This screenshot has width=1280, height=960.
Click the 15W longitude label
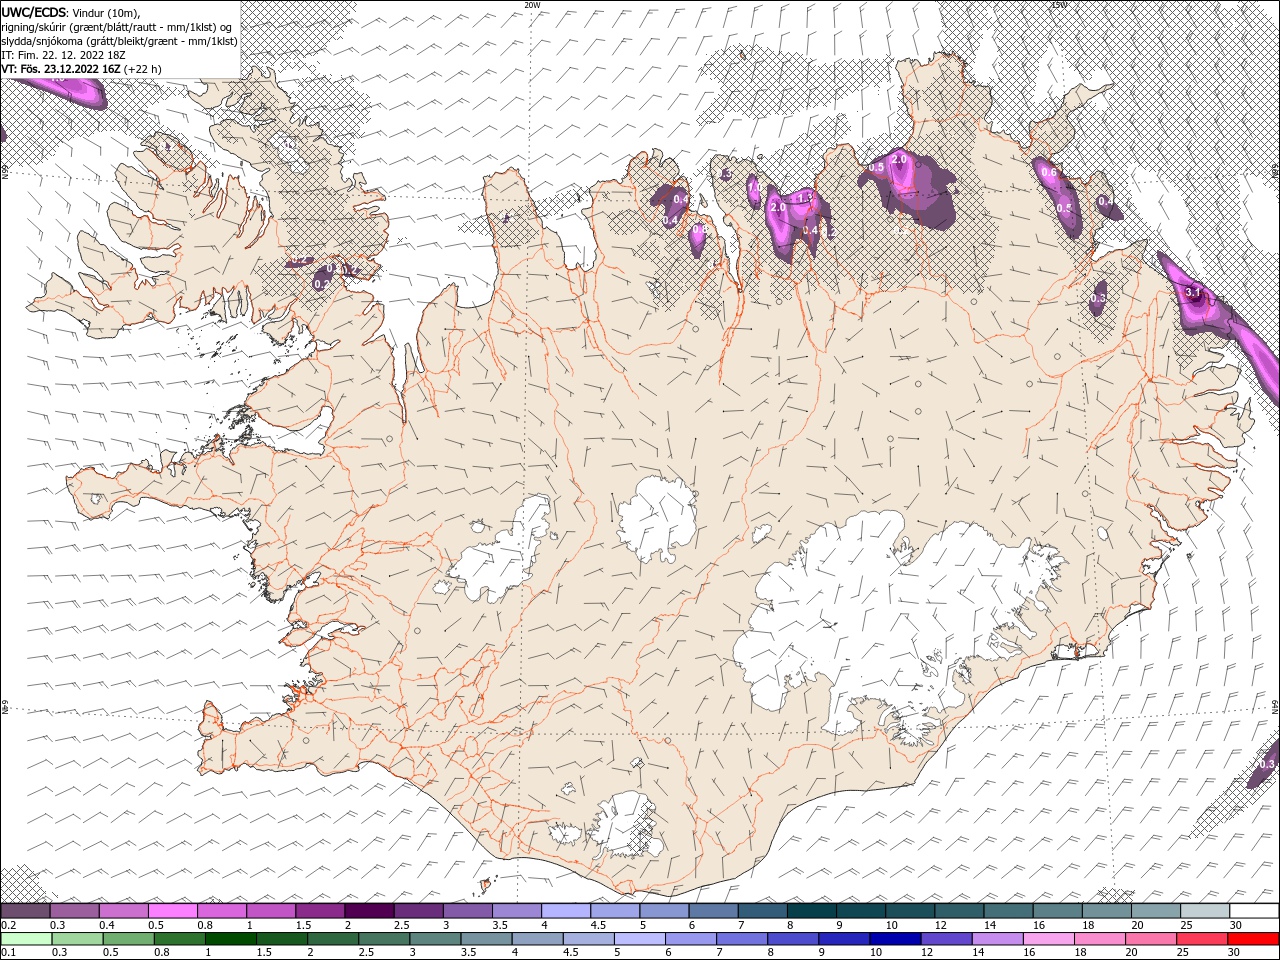1059,5
